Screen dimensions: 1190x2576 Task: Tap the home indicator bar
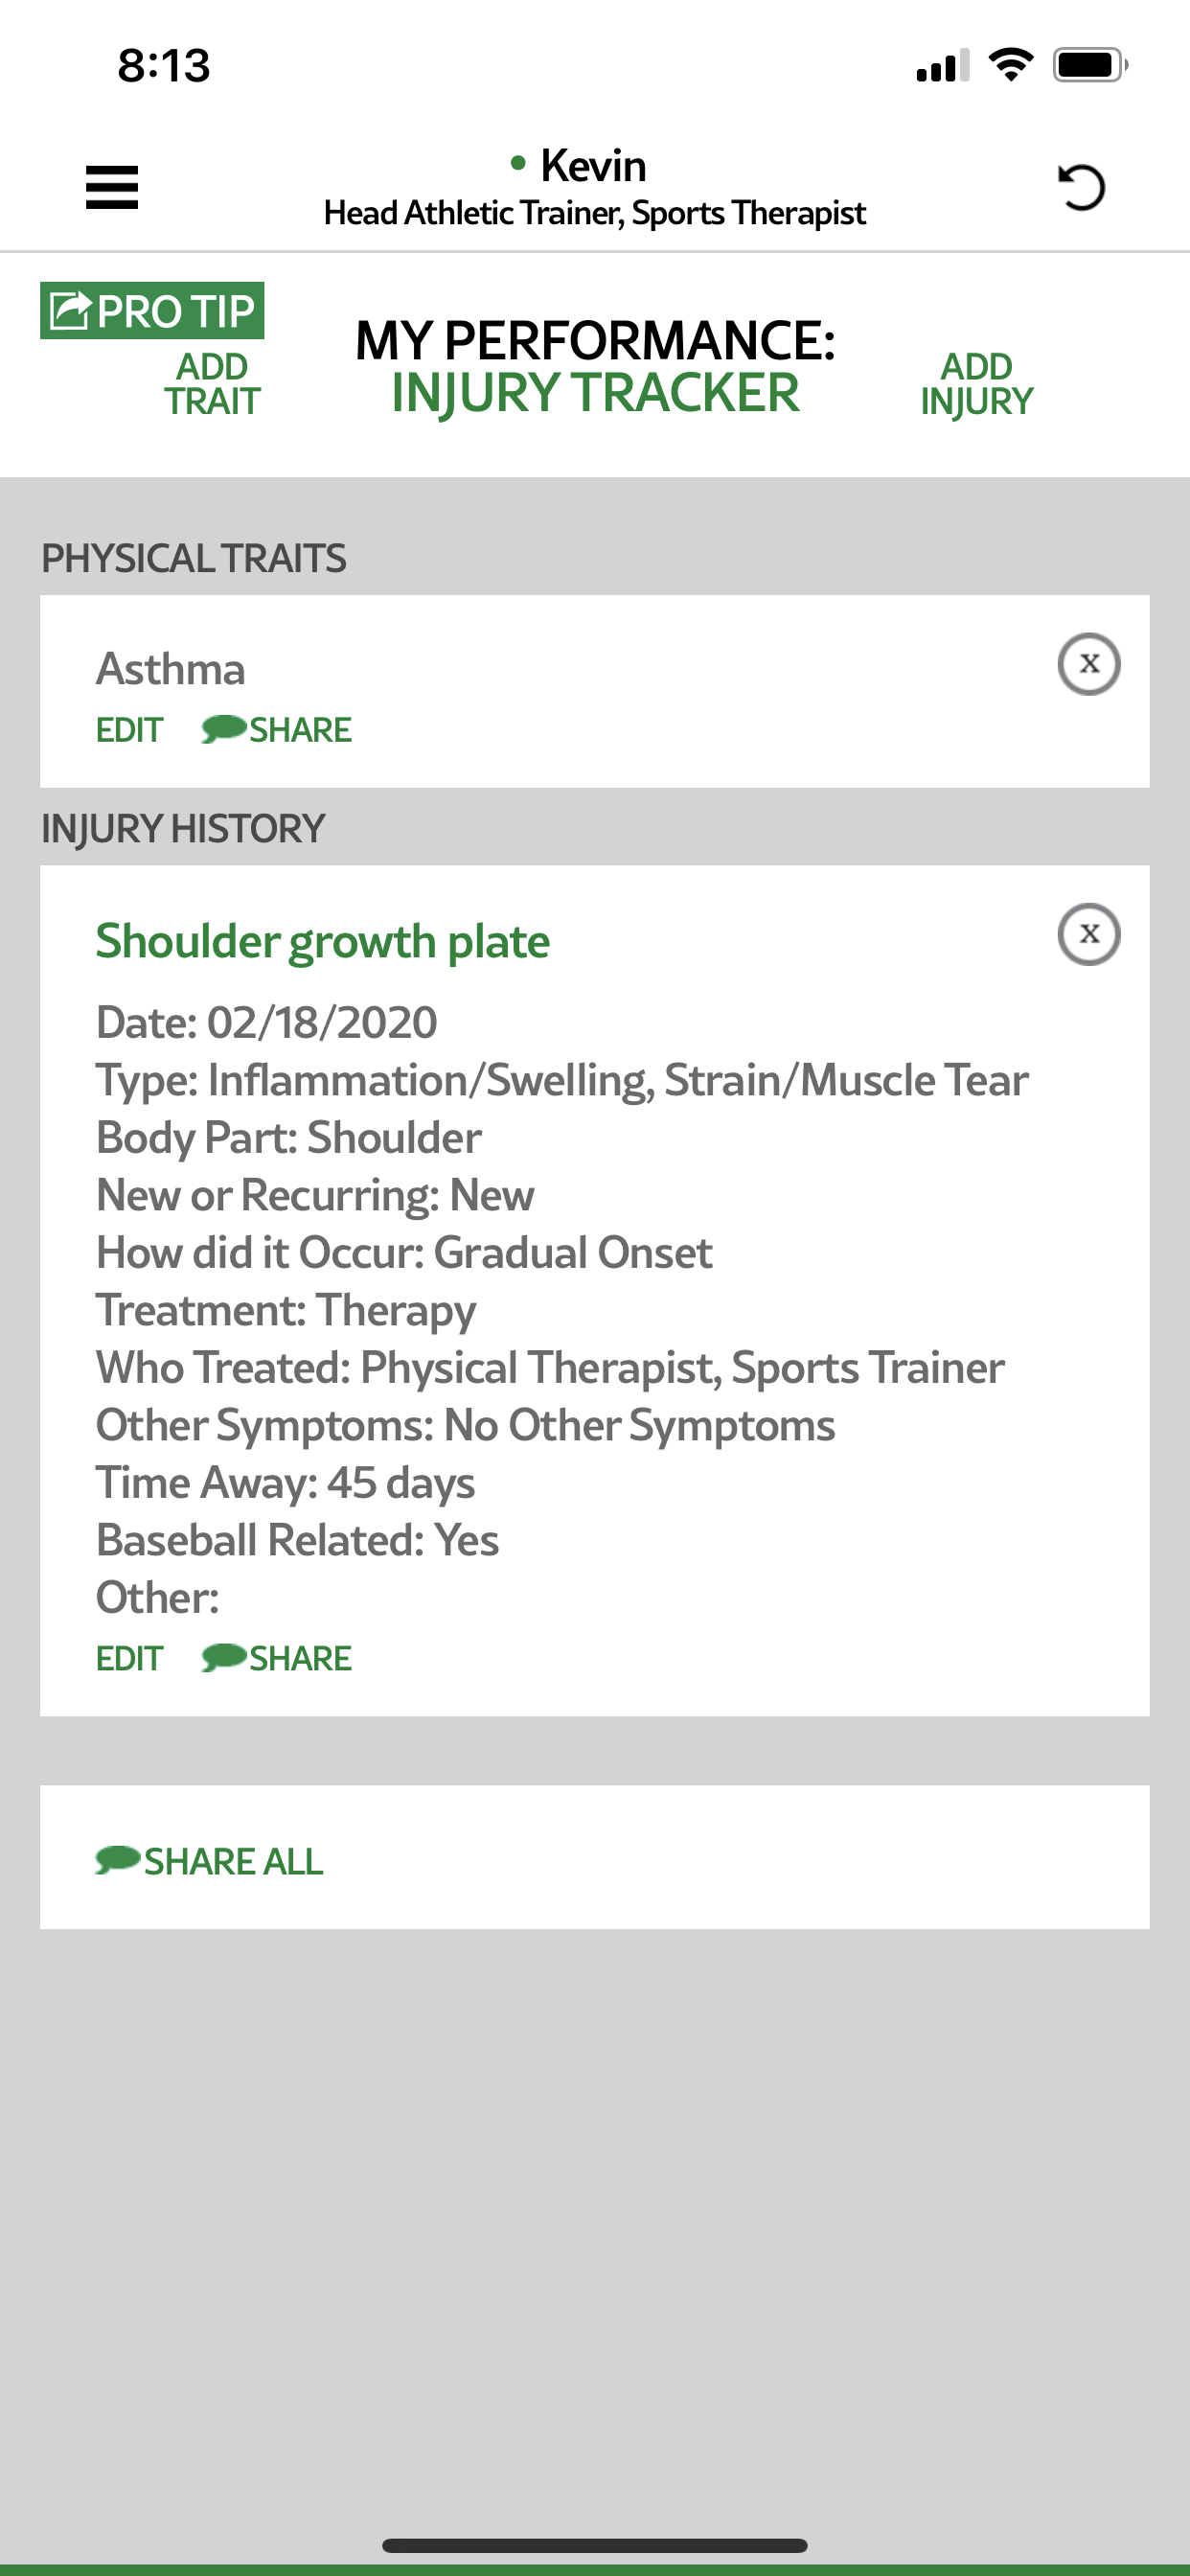click(x=595, y=2545)
